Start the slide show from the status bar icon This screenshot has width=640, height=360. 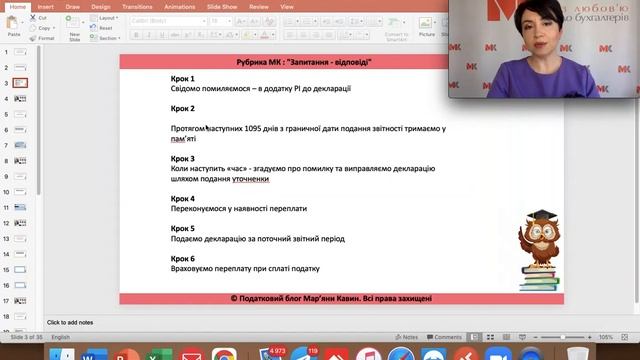click(522, 337)
